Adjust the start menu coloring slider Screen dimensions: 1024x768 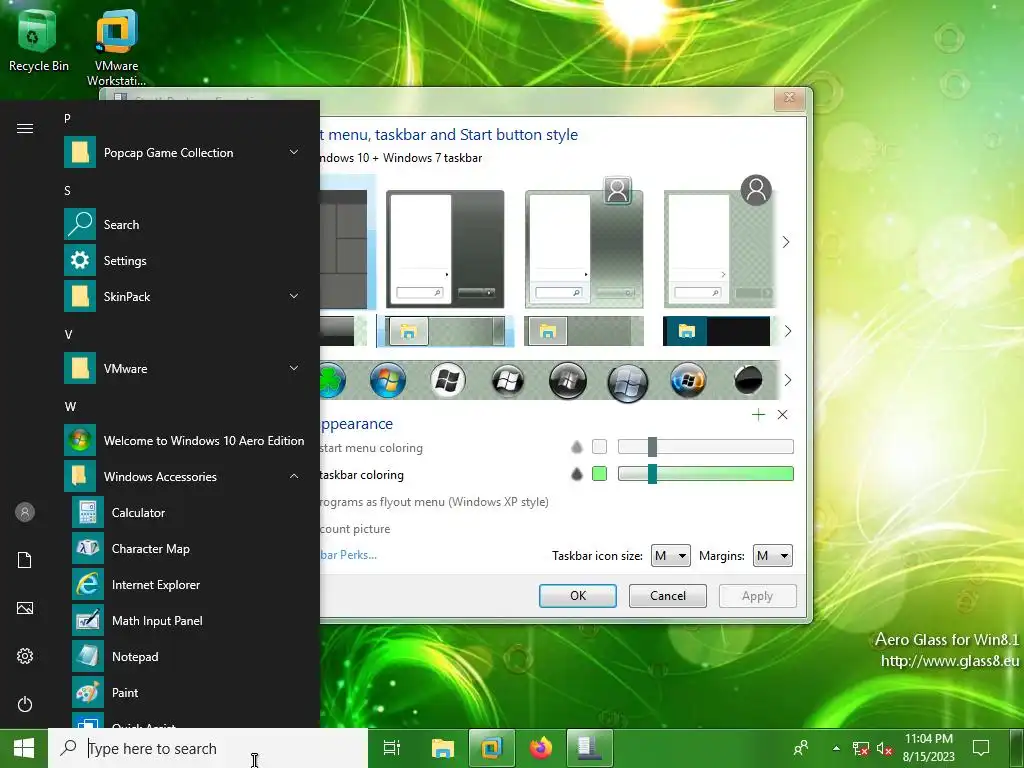click(x=706, y=447)
